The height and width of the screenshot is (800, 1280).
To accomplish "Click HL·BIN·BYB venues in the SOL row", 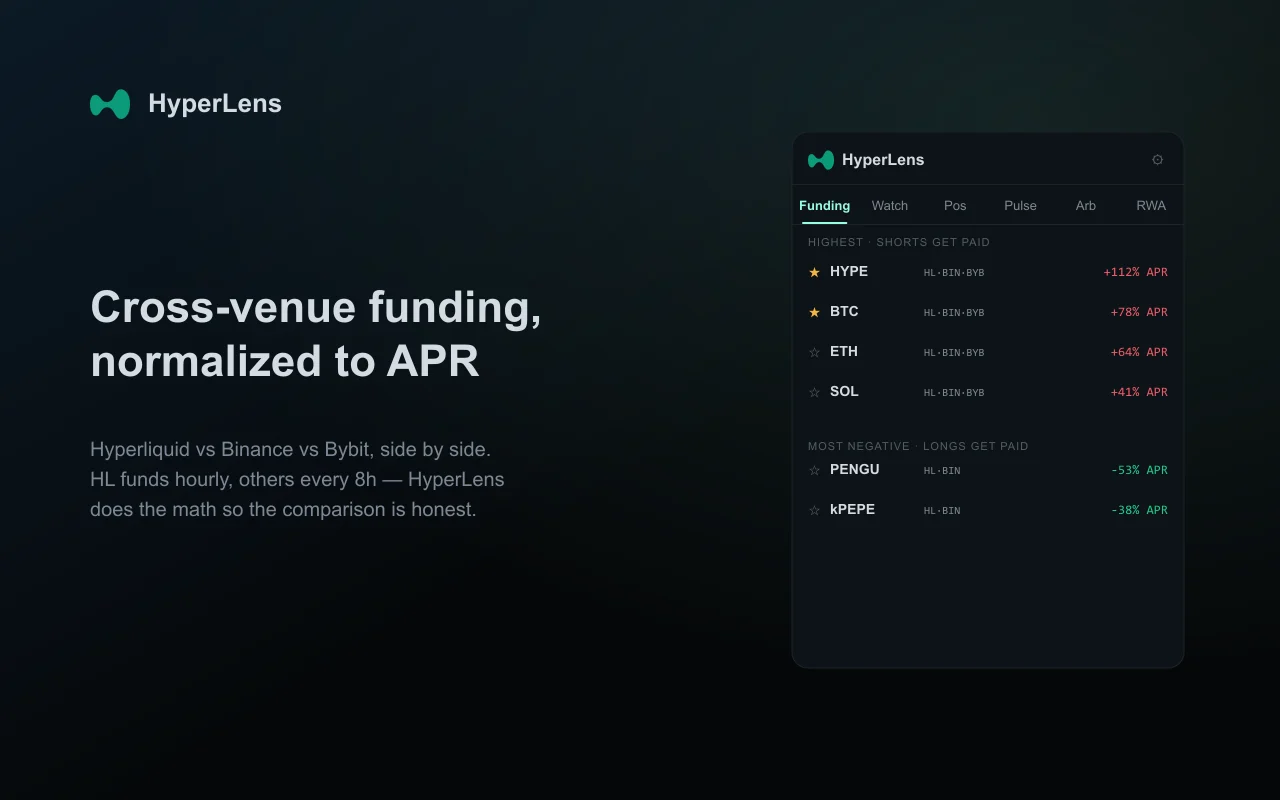I will point(954,393).
